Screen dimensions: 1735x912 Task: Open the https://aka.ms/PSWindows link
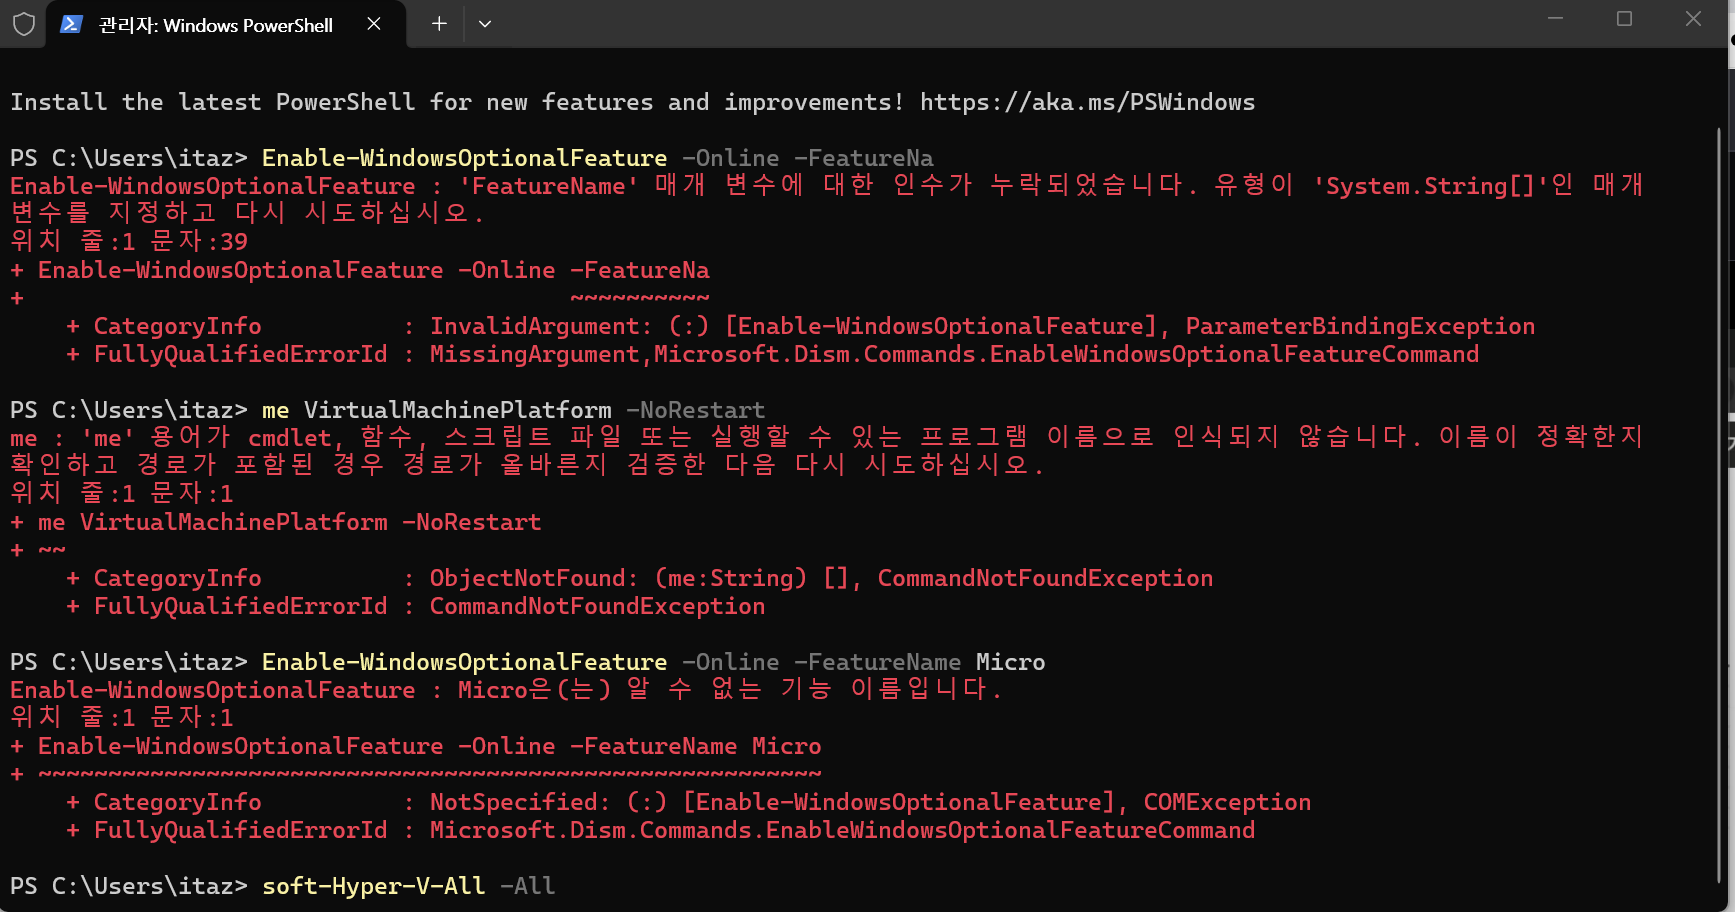[x=1087, y=102]
